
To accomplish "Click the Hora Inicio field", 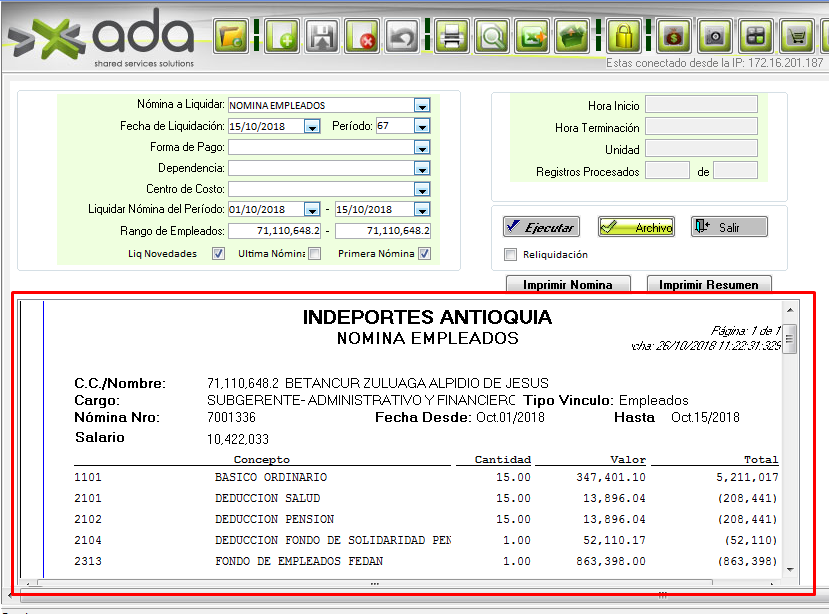I will click(x=701, y=105).
